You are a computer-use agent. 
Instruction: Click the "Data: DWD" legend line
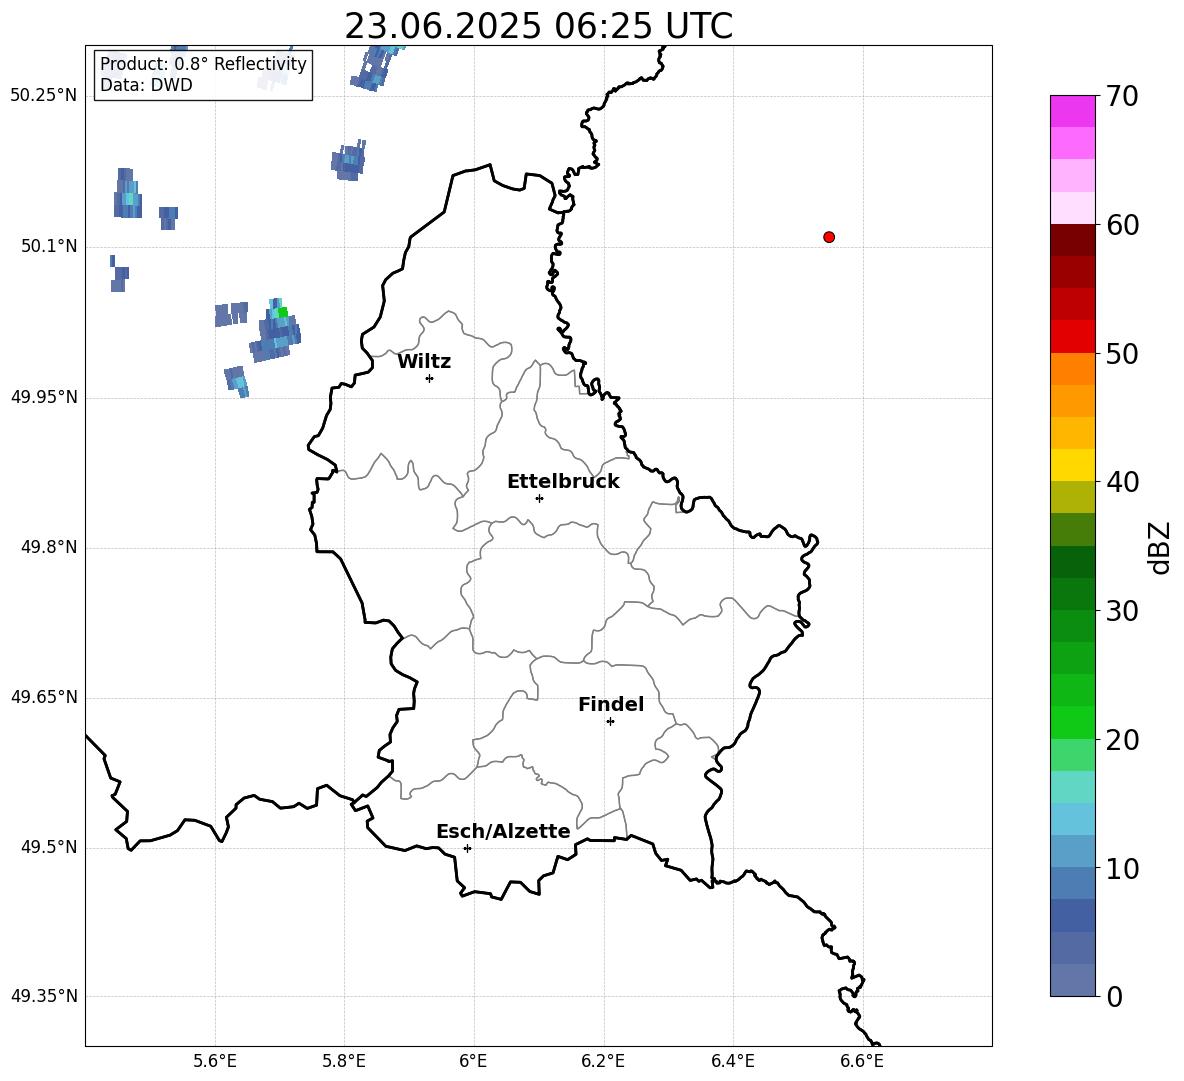(x=146, y=85)
